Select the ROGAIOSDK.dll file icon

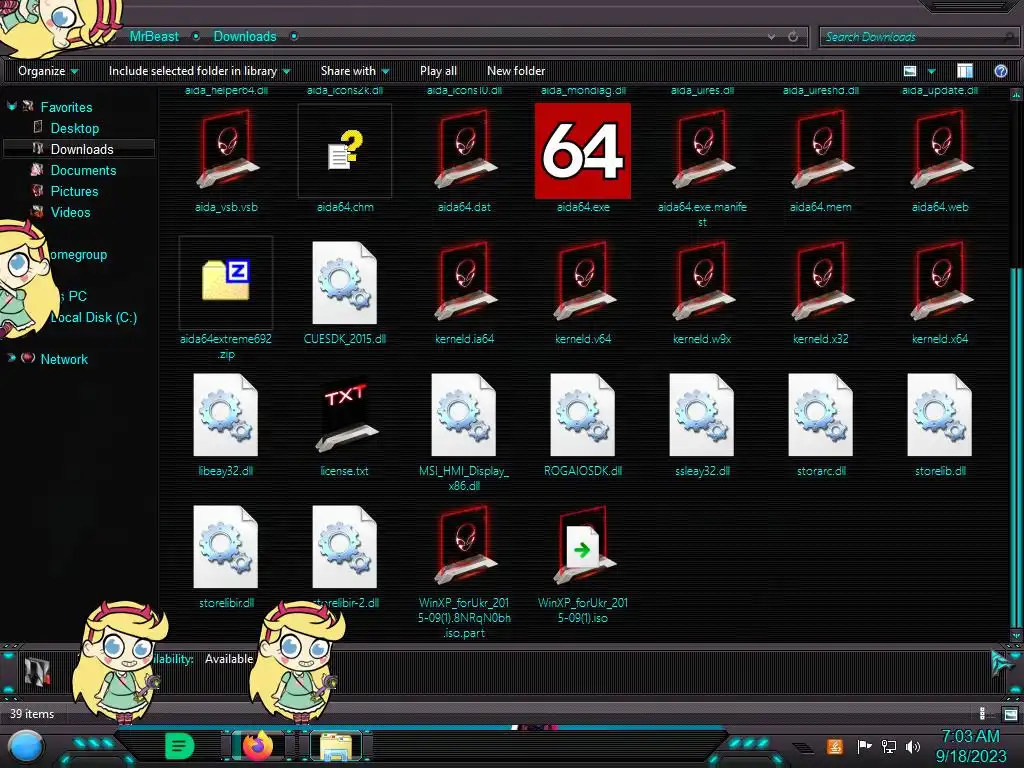click(x=583, y=415)
